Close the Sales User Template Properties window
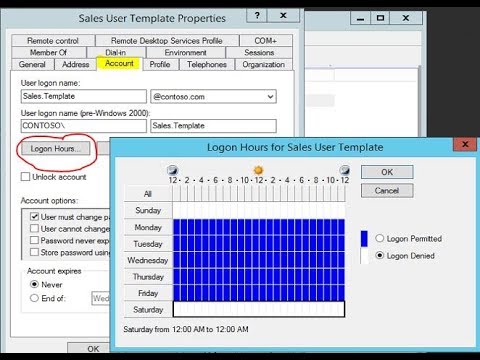480x360 pixels. click(283, 16)
